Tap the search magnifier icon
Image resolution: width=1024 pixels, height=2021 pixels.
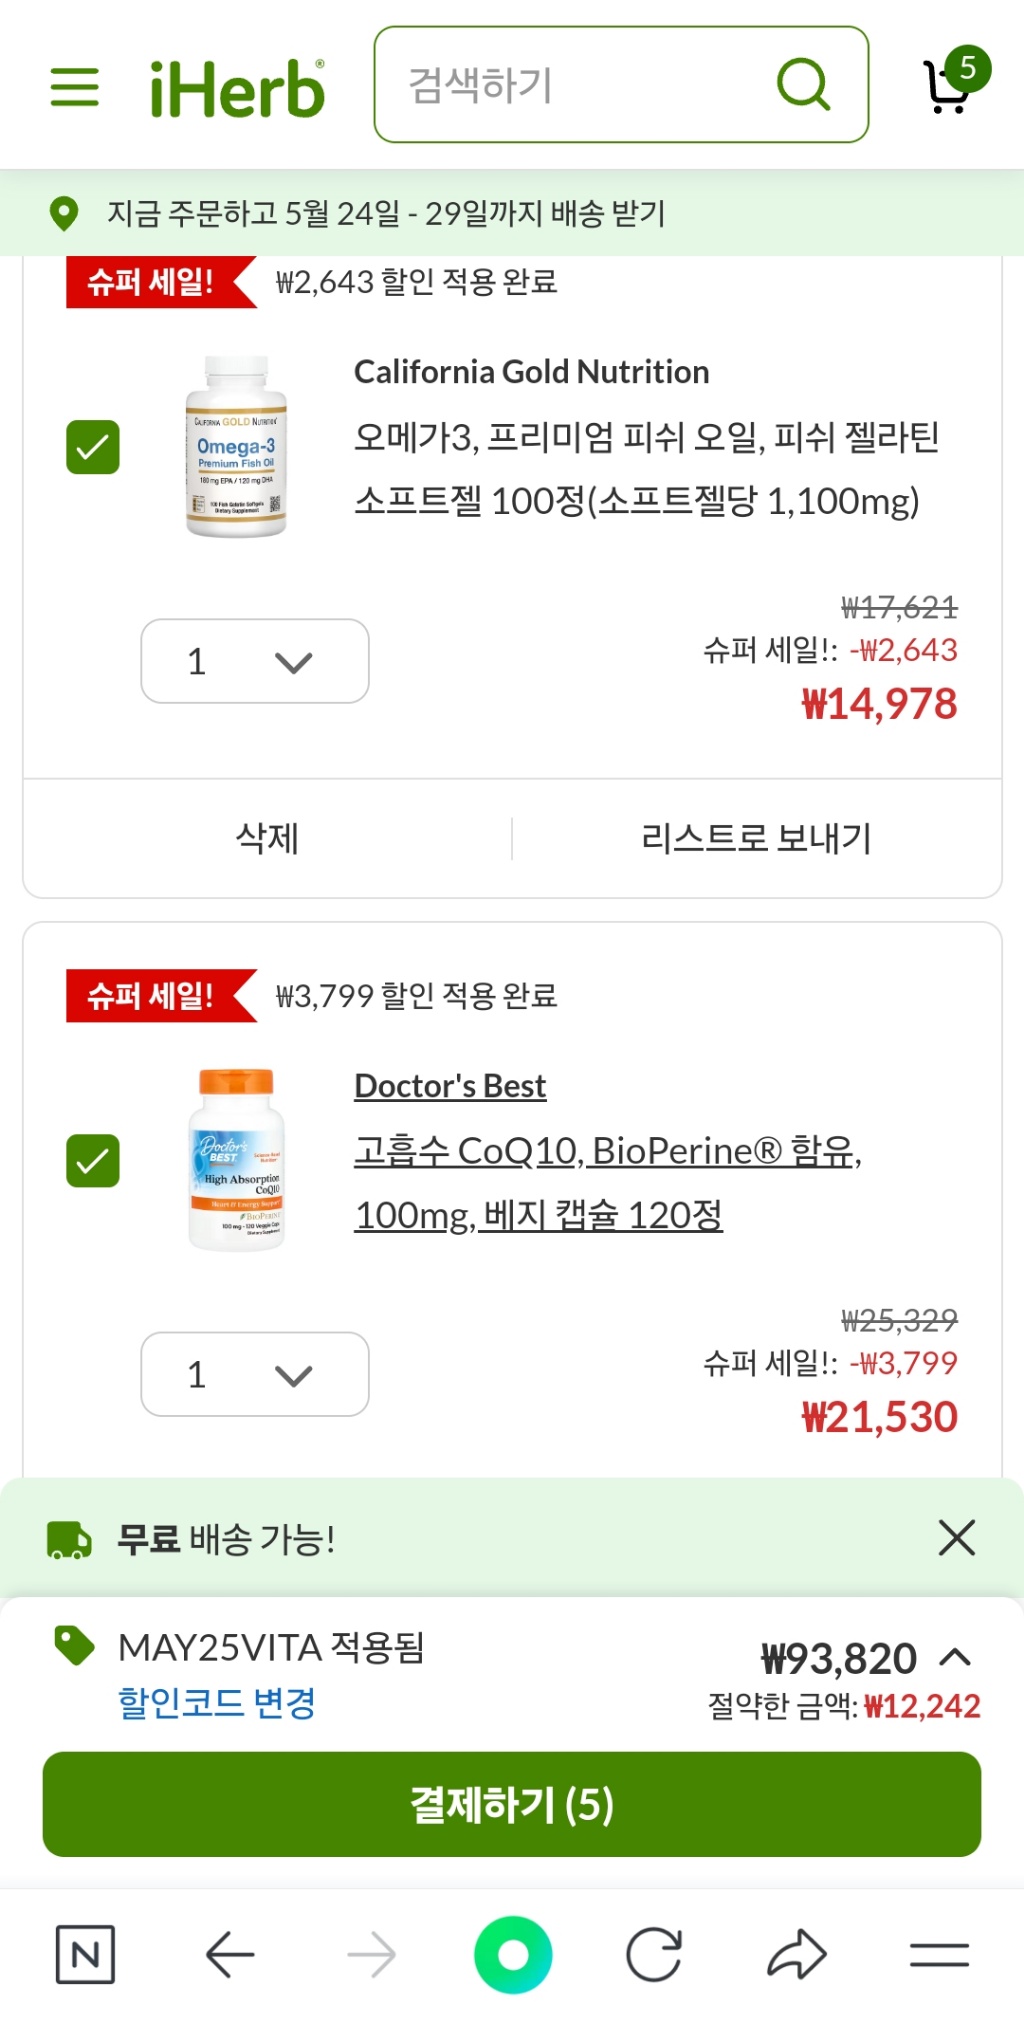803,85
